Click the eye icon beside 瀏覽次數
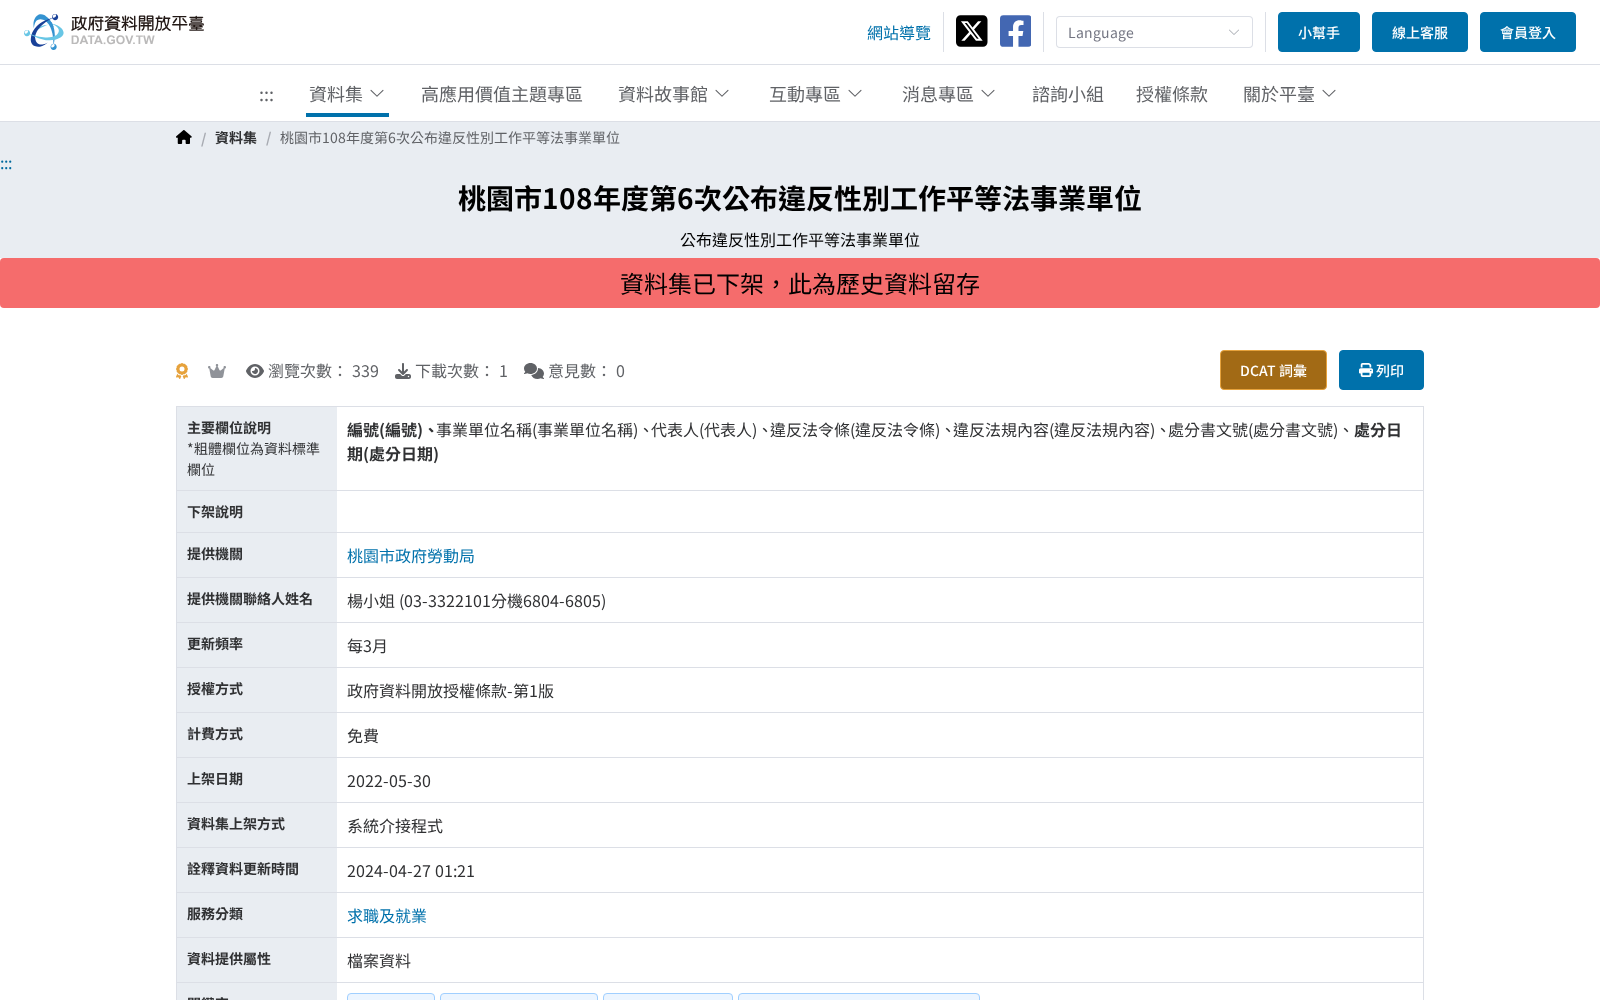This screenshot has width=1600, height=1000. click(x=255, y=371)
